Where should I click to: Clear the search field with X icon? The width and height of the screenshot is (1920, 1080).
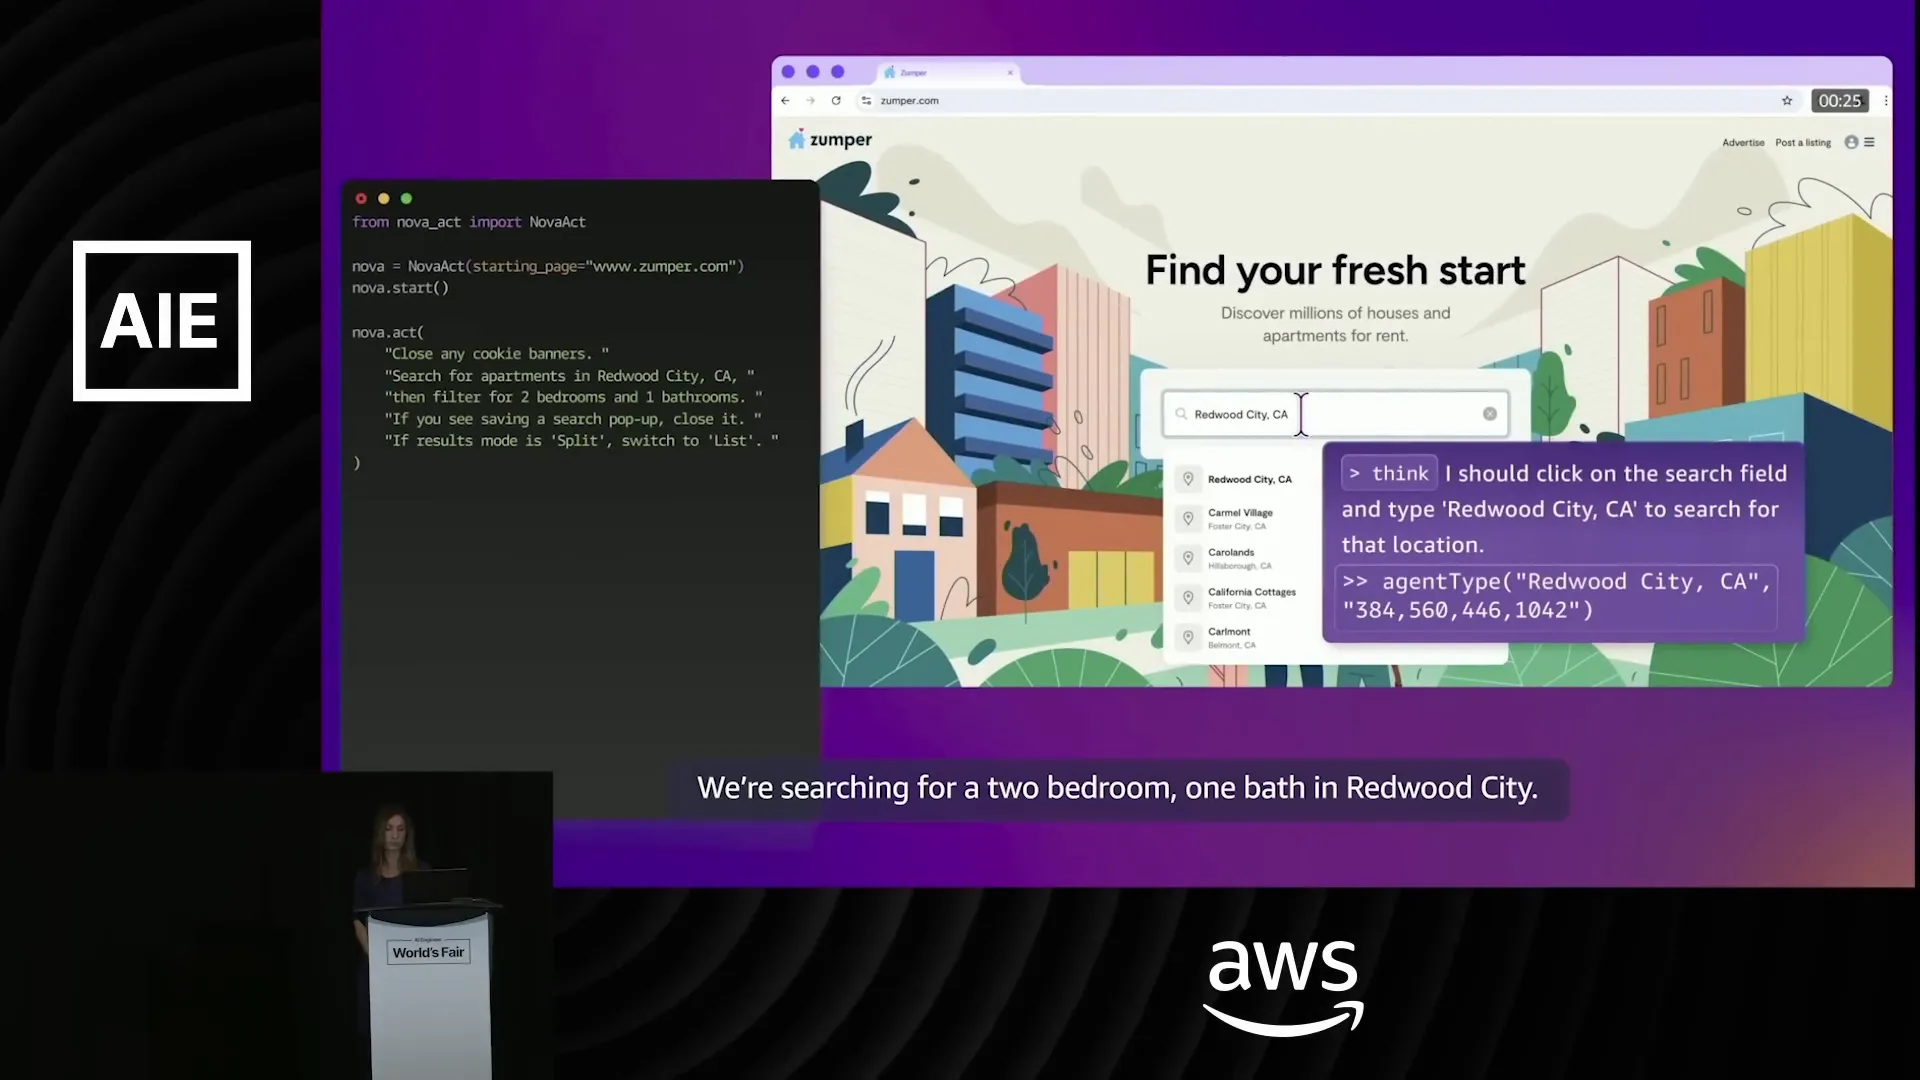(1490, 414)
